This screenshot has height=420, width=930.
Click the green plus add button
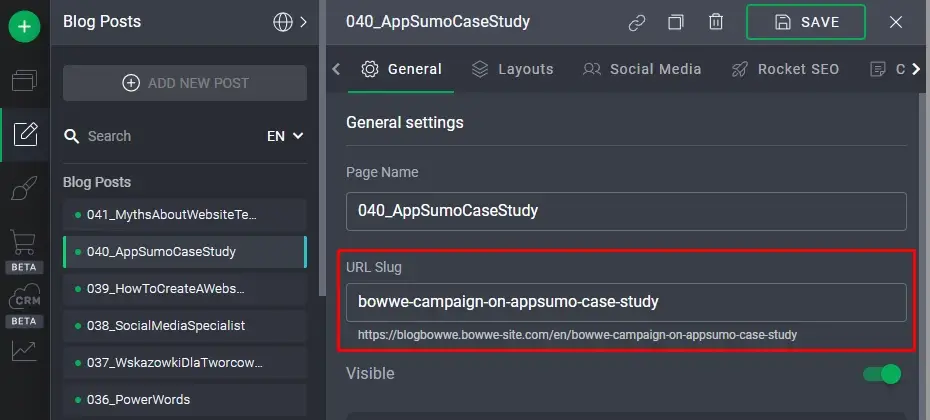point(24,26)
